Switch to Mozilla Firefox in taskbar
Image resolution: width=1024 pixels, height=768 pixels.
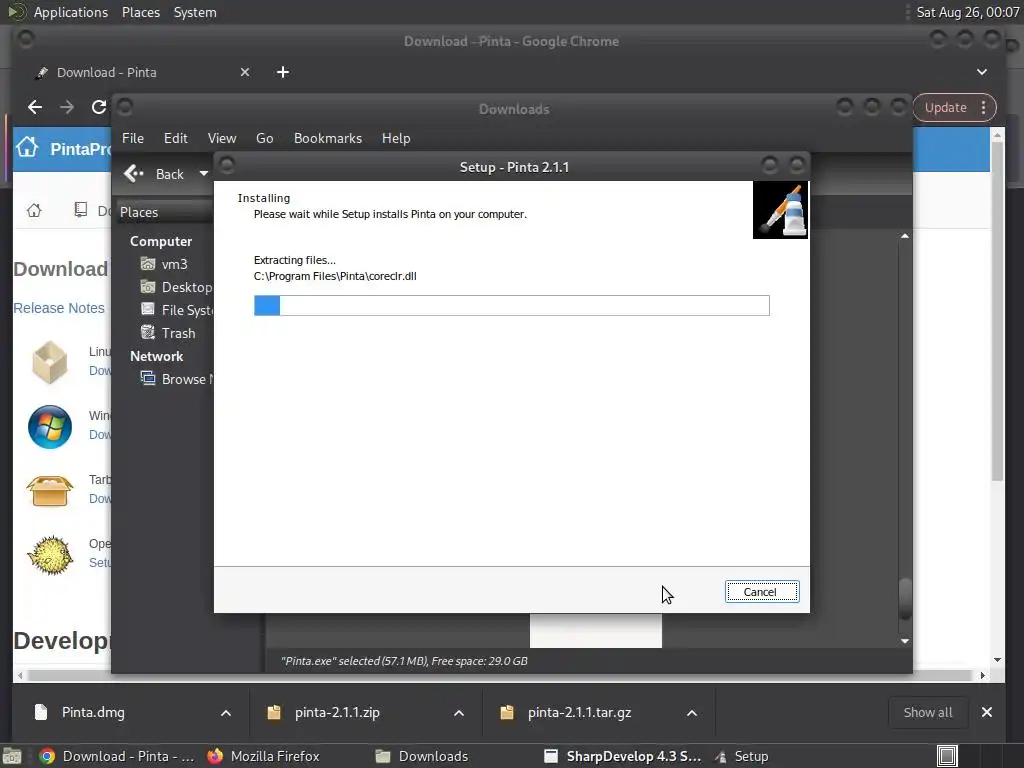263,756
